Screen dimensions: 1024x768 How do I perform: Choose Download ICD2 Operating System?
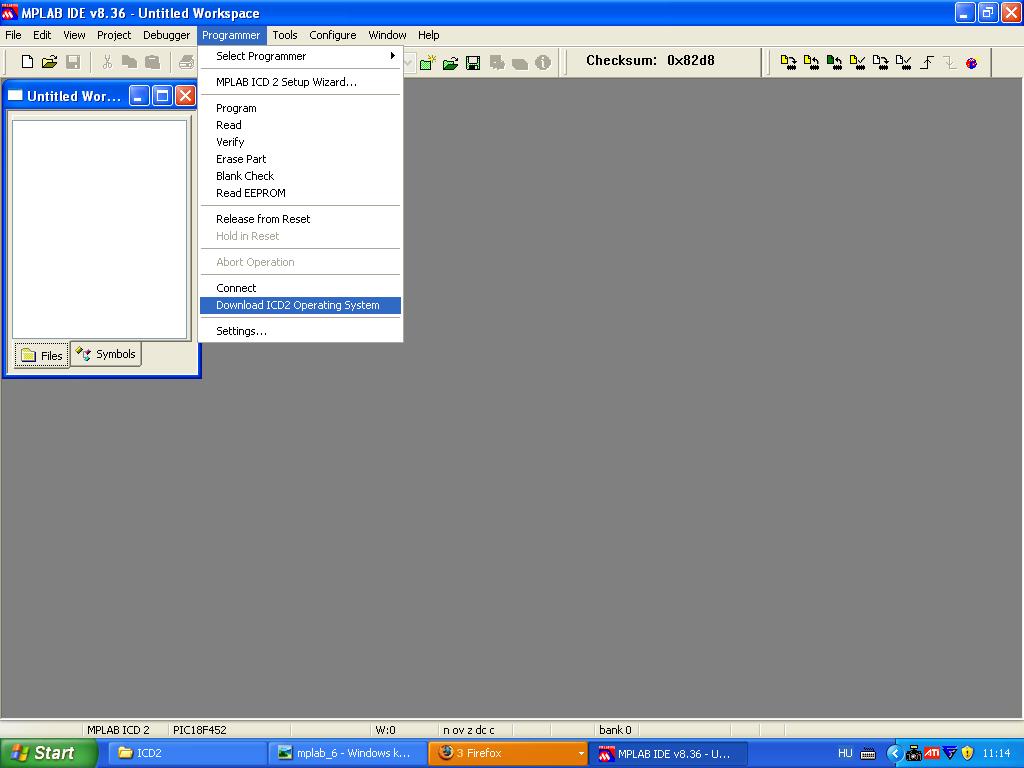click(x=298, y=305)
